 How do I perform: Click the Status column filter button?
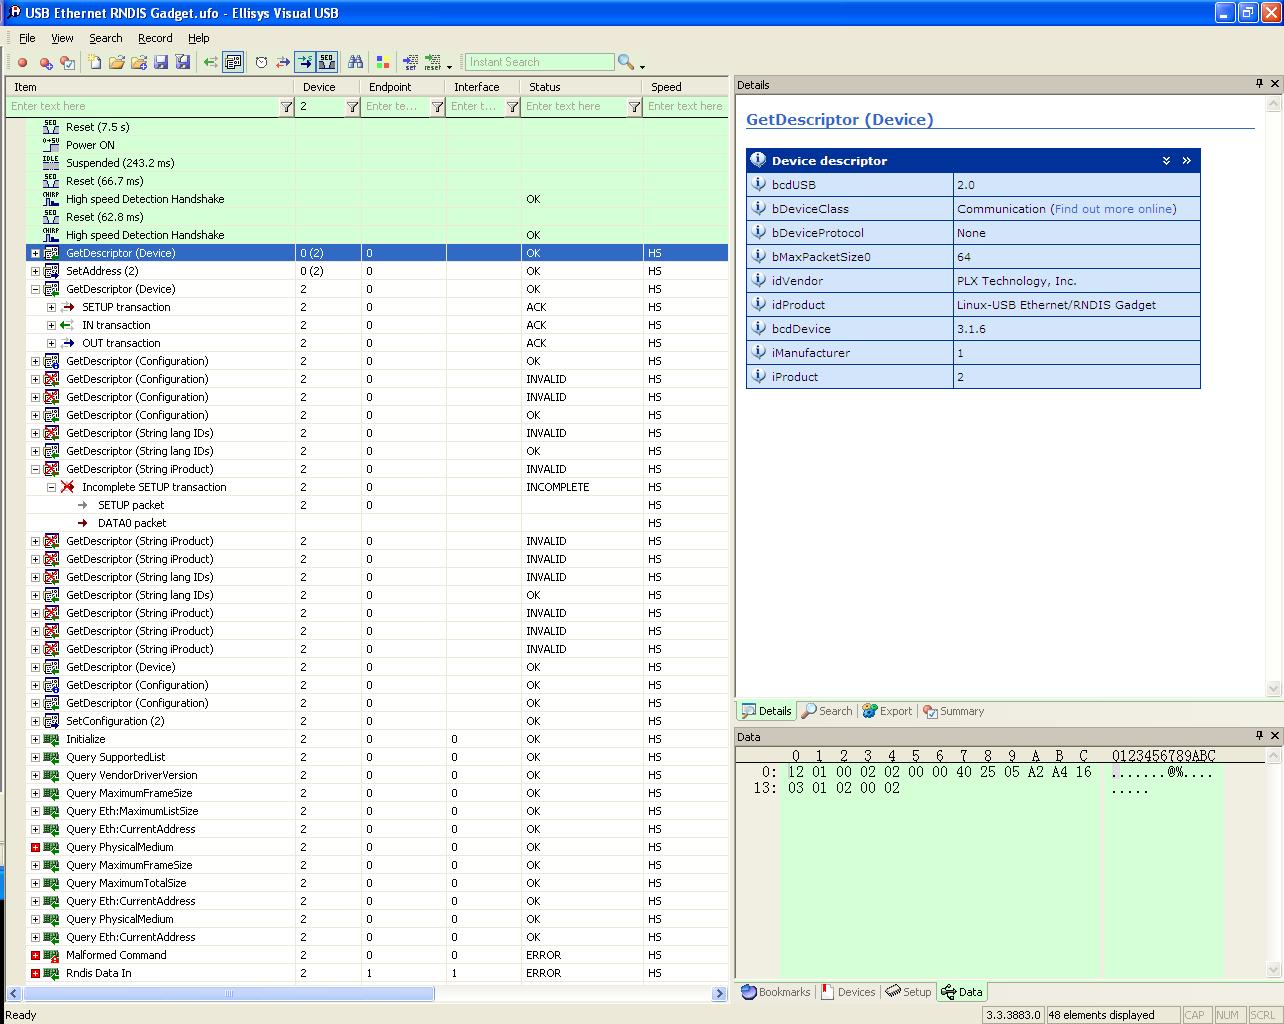tap(634, 107)
